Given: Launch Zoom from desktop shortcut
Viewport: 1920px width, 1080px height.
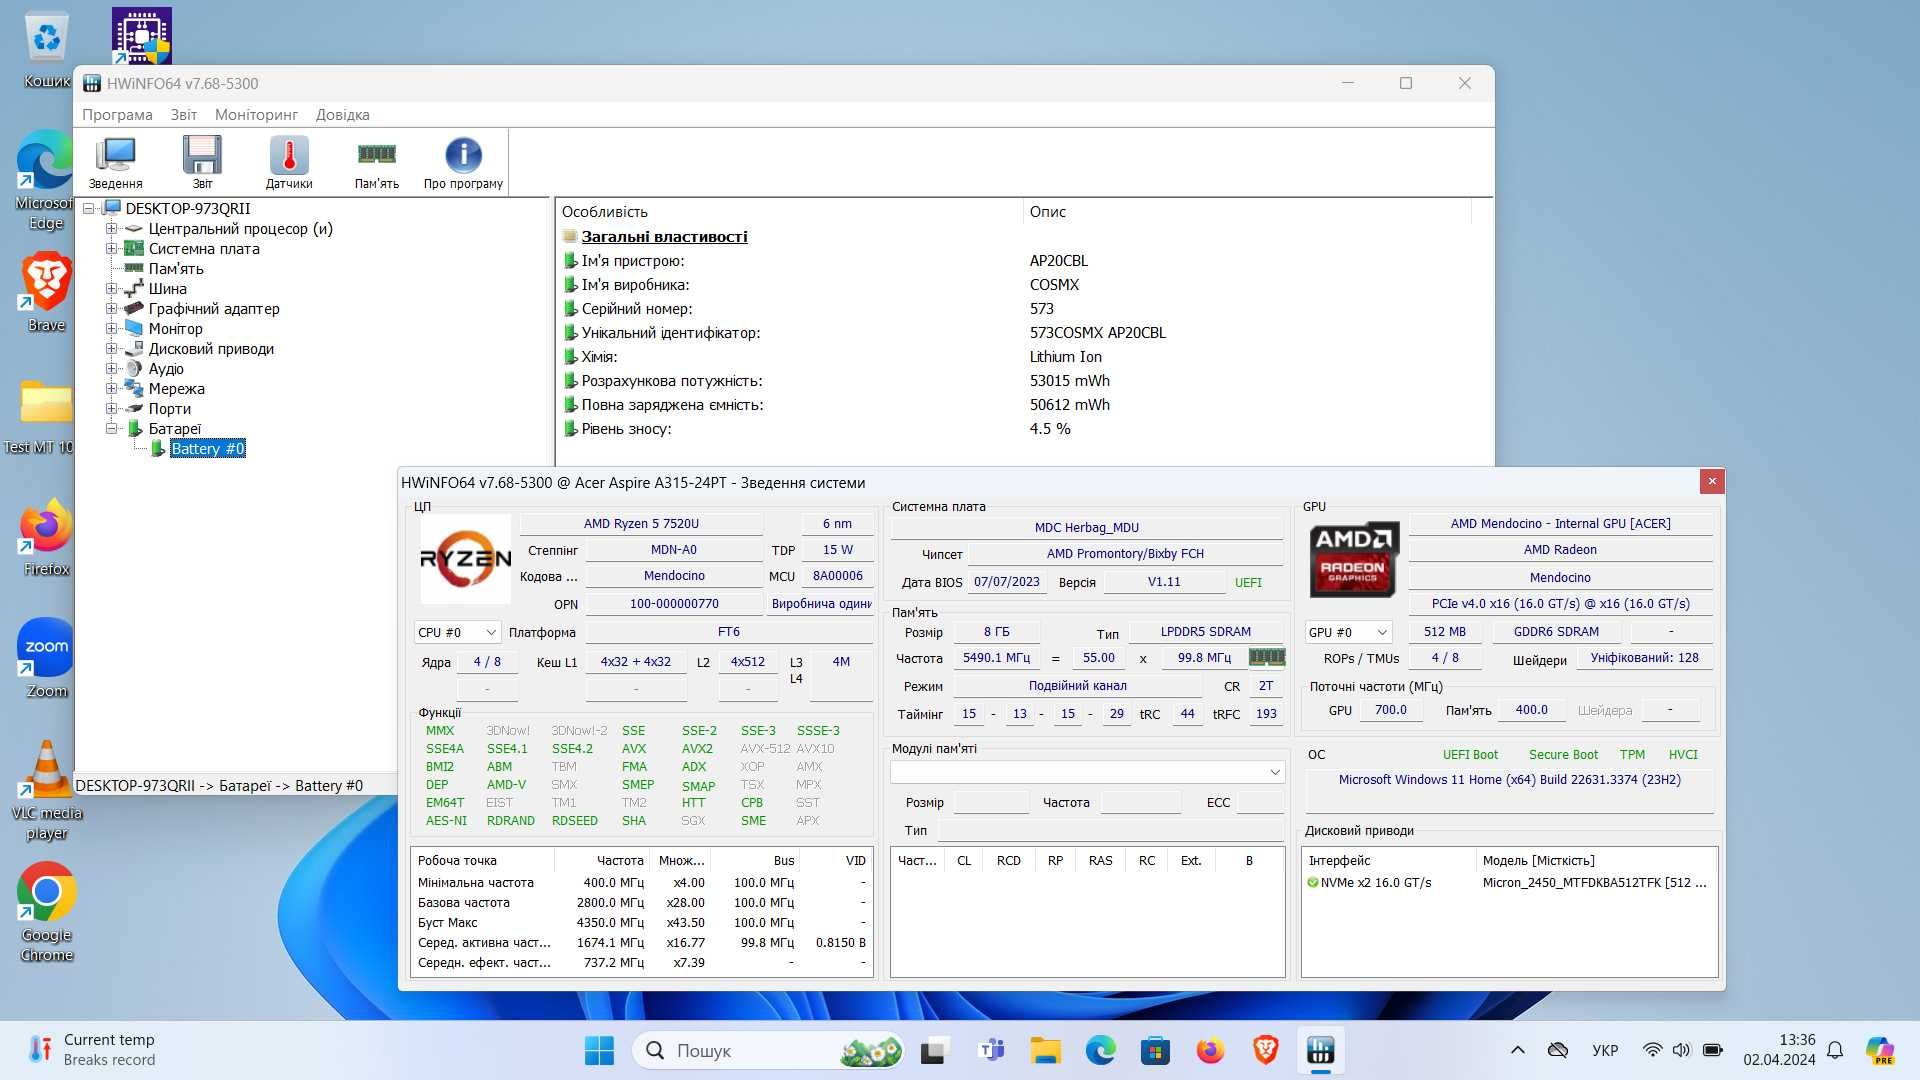Looking at the screenshot, I should [46, 658].
